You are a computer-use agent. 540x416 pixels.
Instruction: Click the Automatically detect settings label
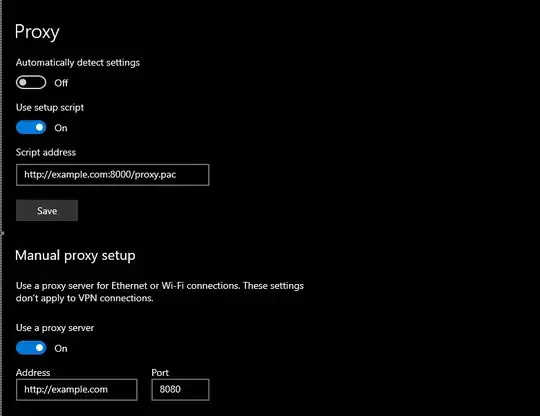(78, 63)
